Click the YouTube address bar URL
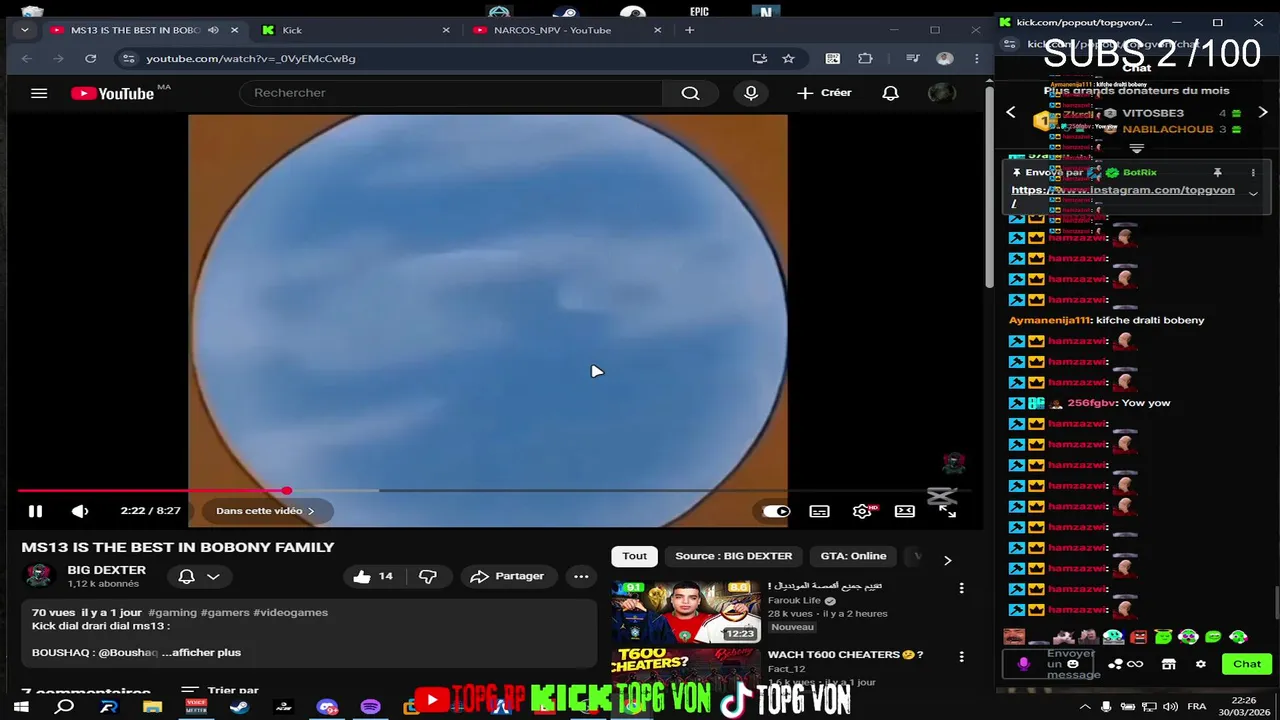Screen dimensions: 1280x720 [x=250, y=59]
